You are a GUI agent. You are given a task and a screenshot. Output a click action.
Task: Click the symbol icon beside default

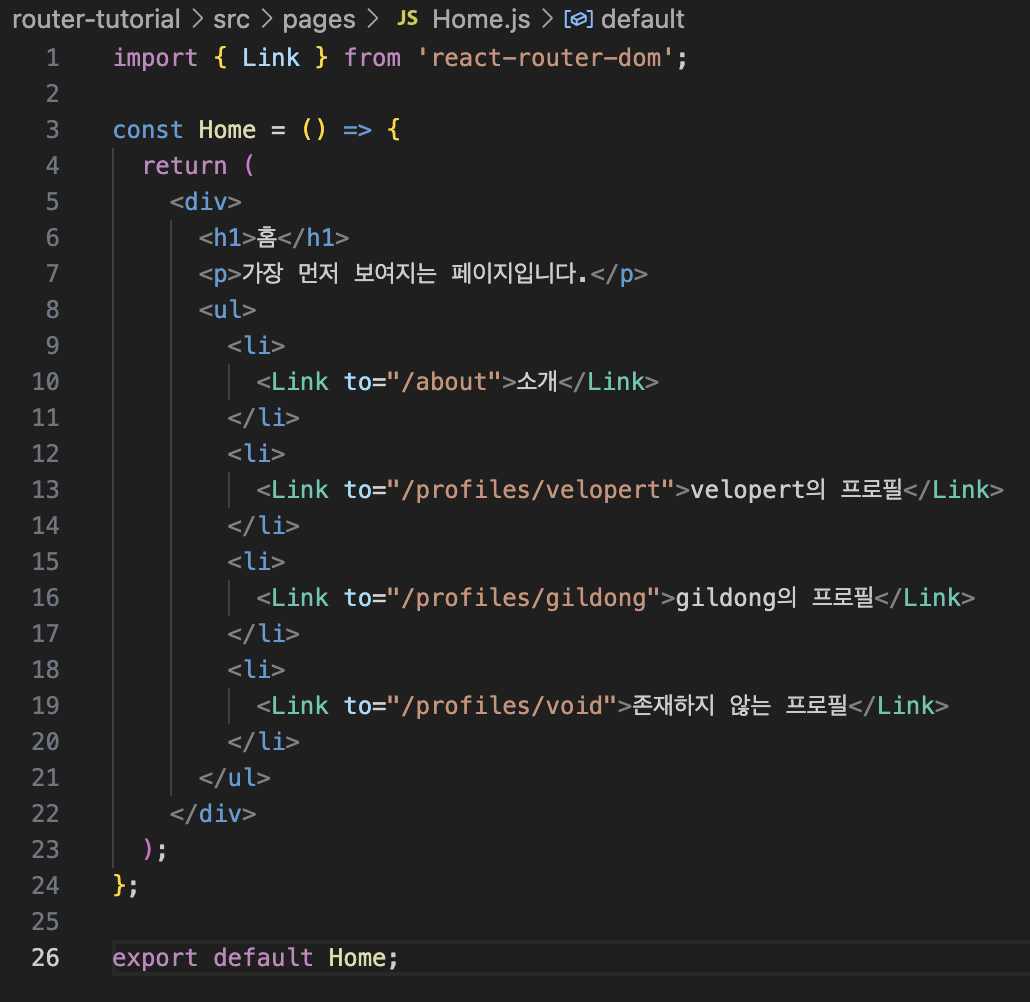point(578,19)
